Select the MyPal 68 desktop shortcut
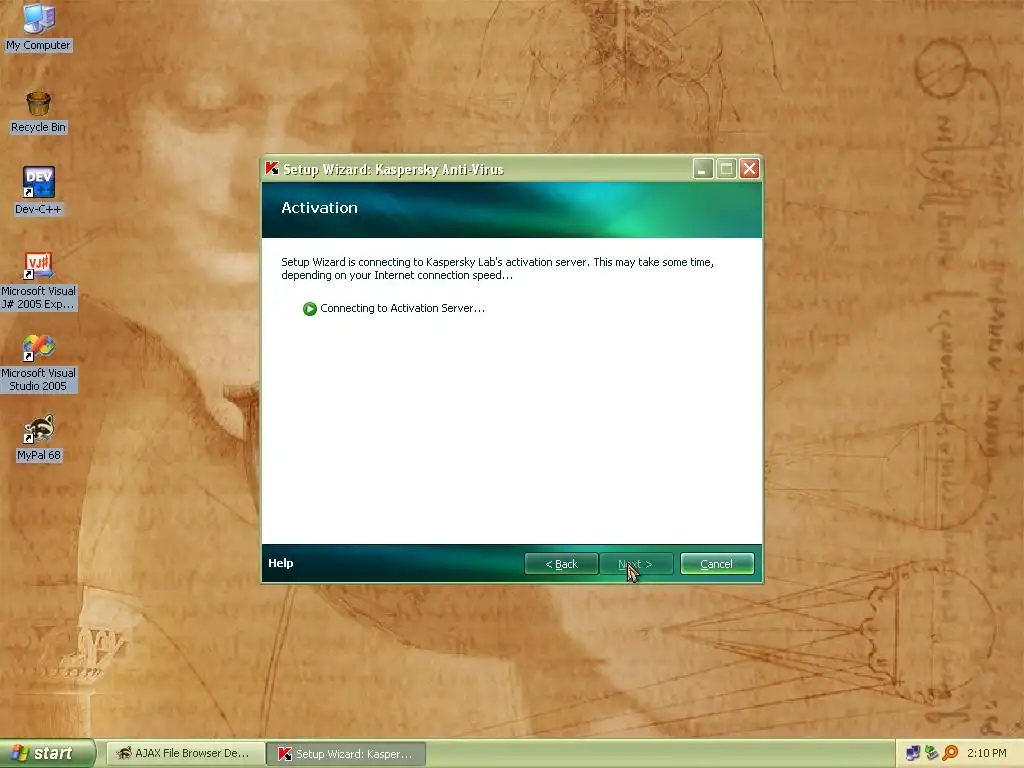1024x768 pixels. (39, 438)
